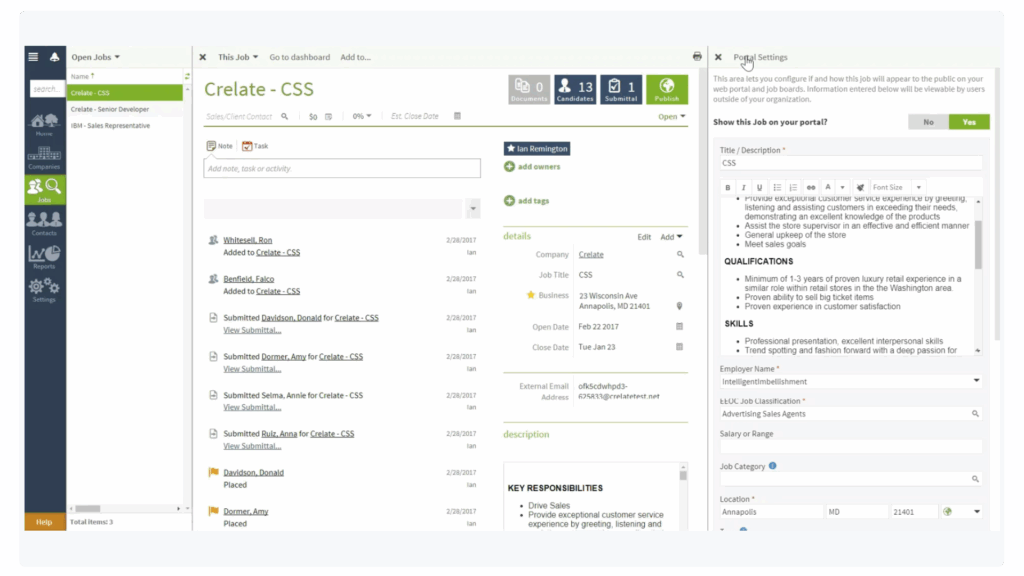Toggle bold in the description editor
This screenshot has height=576, width=1024.
coord(727,187)
